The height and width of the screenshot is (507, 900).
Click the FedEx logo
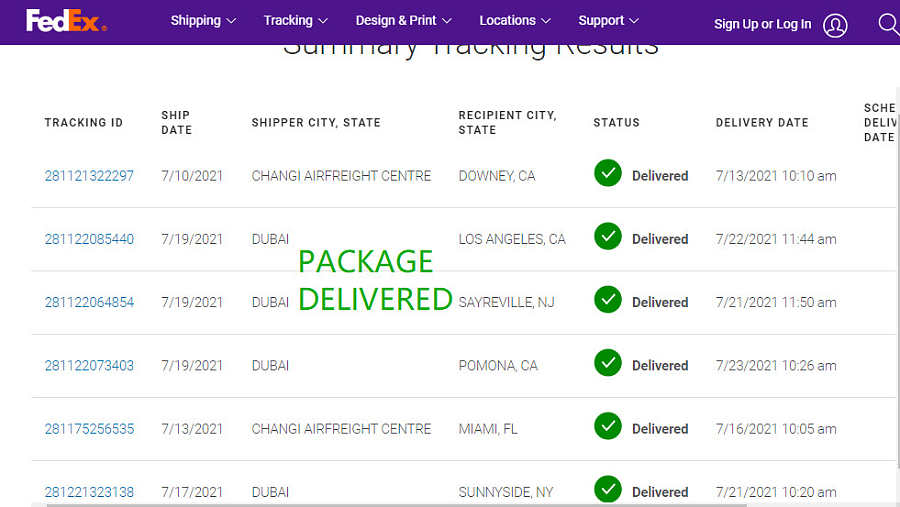[x=67, y=21]
